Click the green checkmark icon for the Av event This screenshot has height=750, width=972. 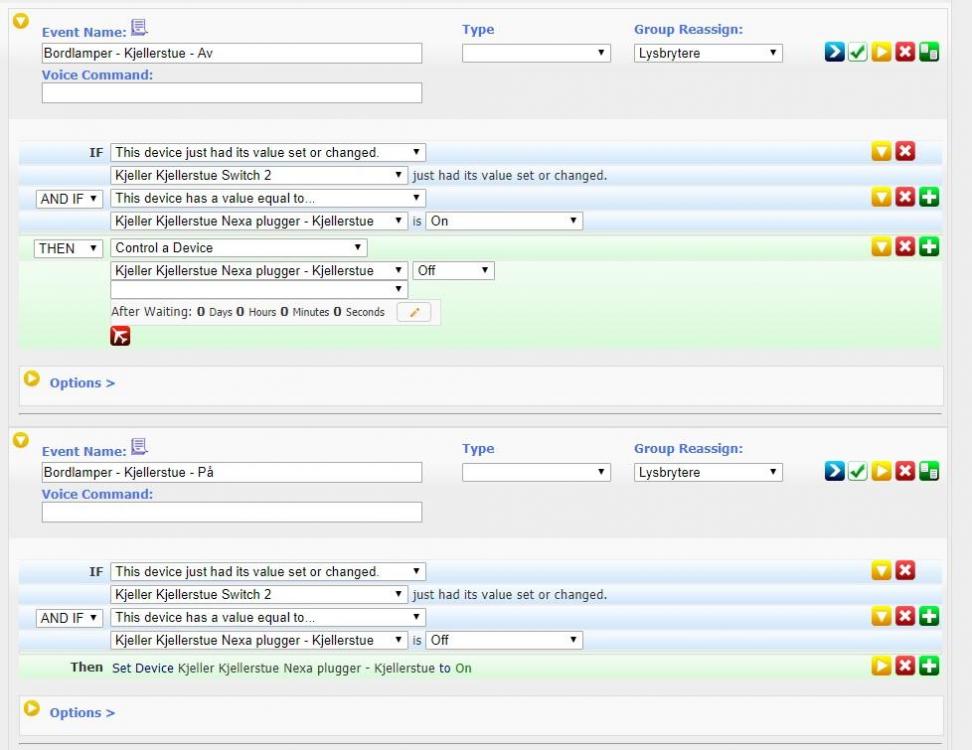[x=857, y=53]
